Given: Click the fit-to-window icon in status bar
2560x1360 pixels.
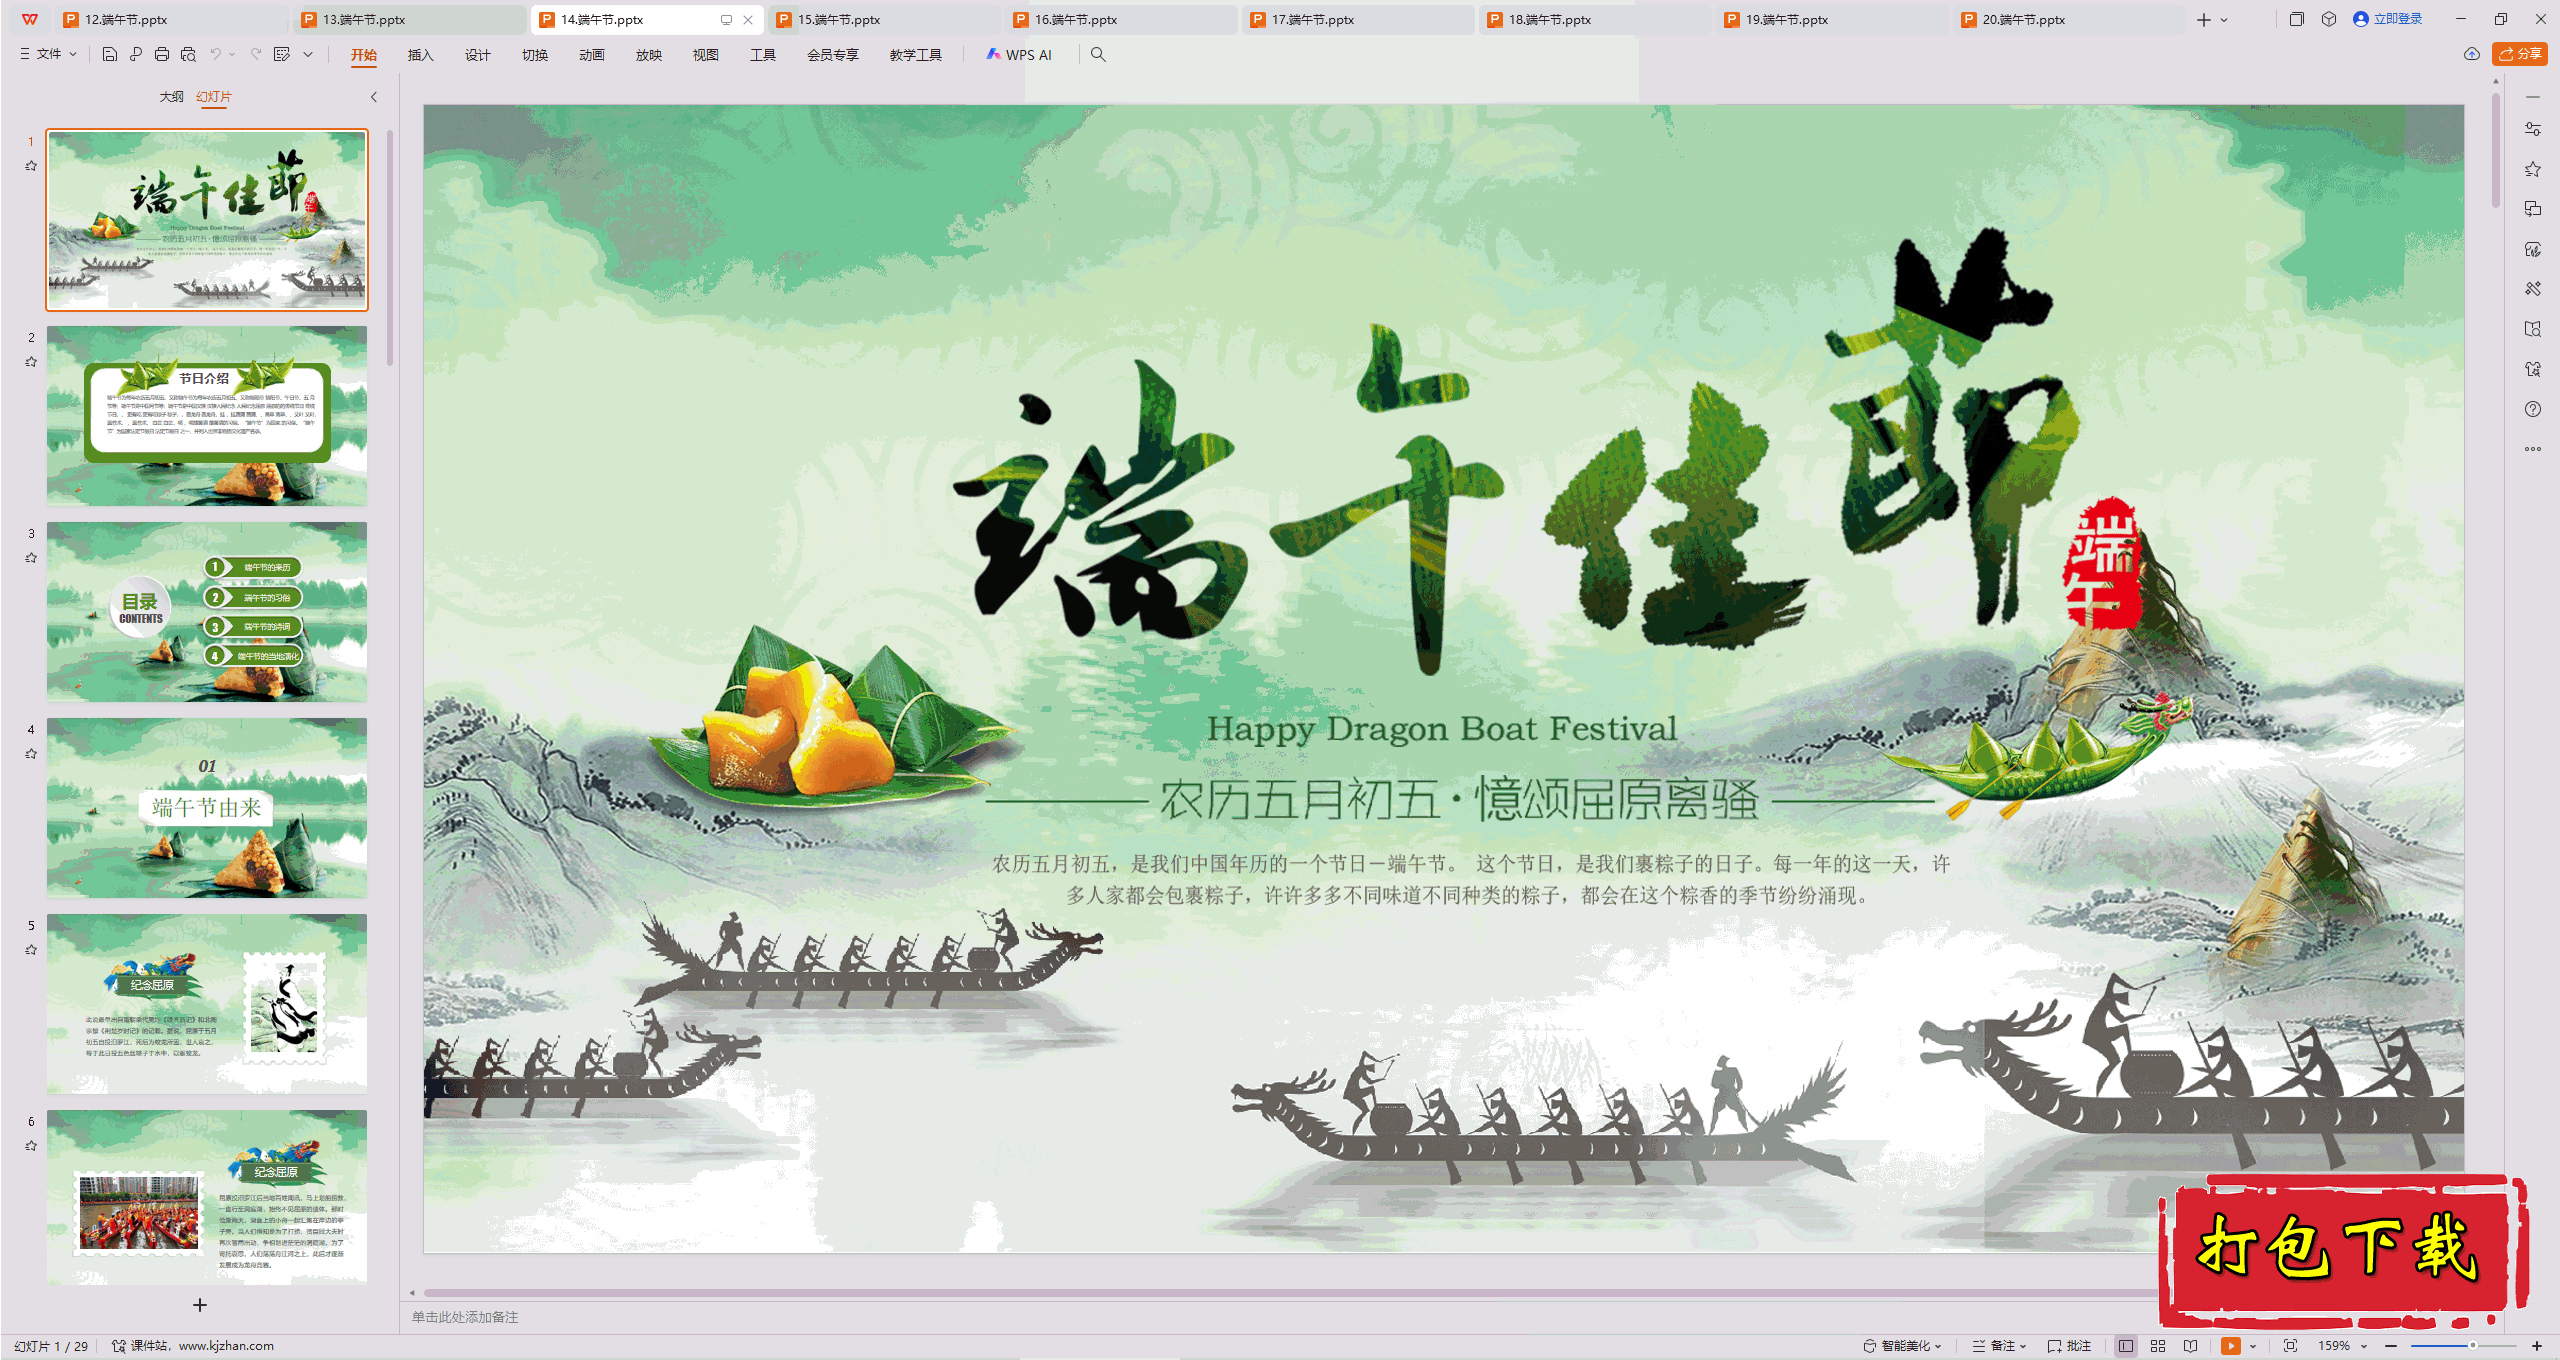Looking at the screenshot, I should [2290, 1346].
